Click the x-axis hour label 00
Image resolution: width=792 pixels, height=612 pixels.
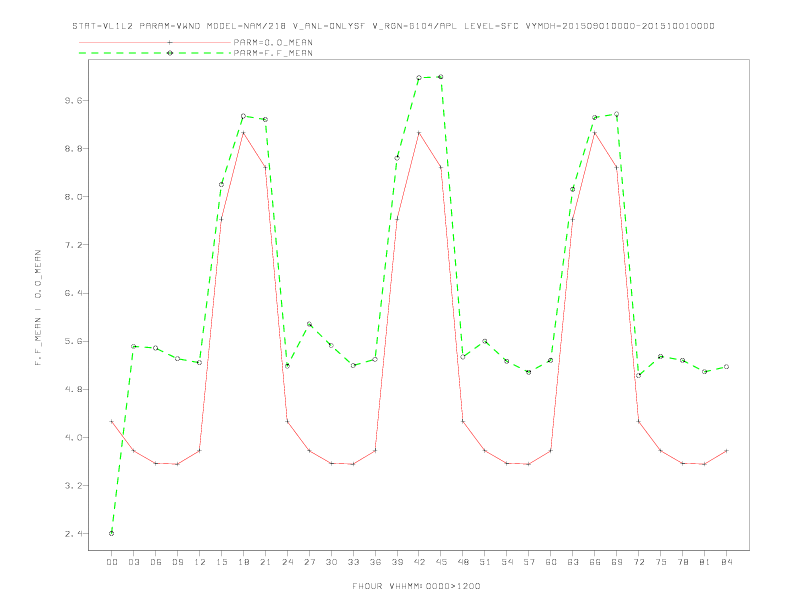click(112, 562)
